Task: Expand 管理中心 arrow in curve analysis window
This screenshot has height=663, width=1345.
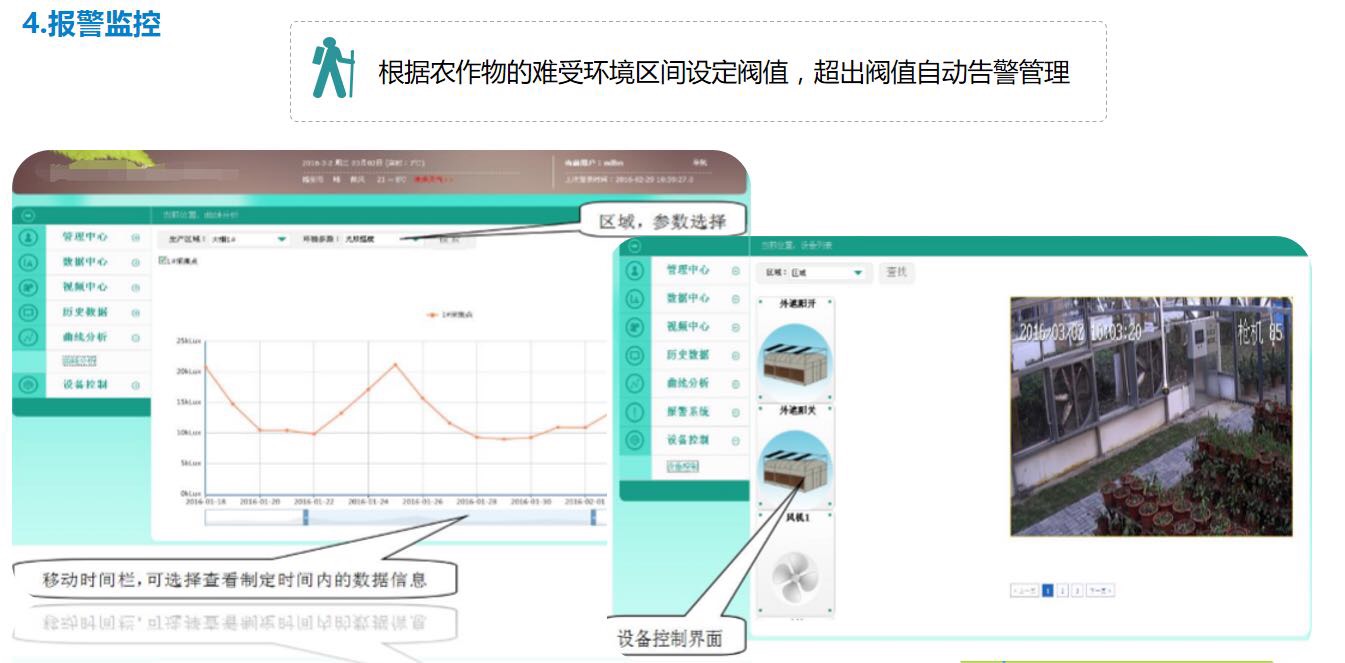Action: [135, 238]
